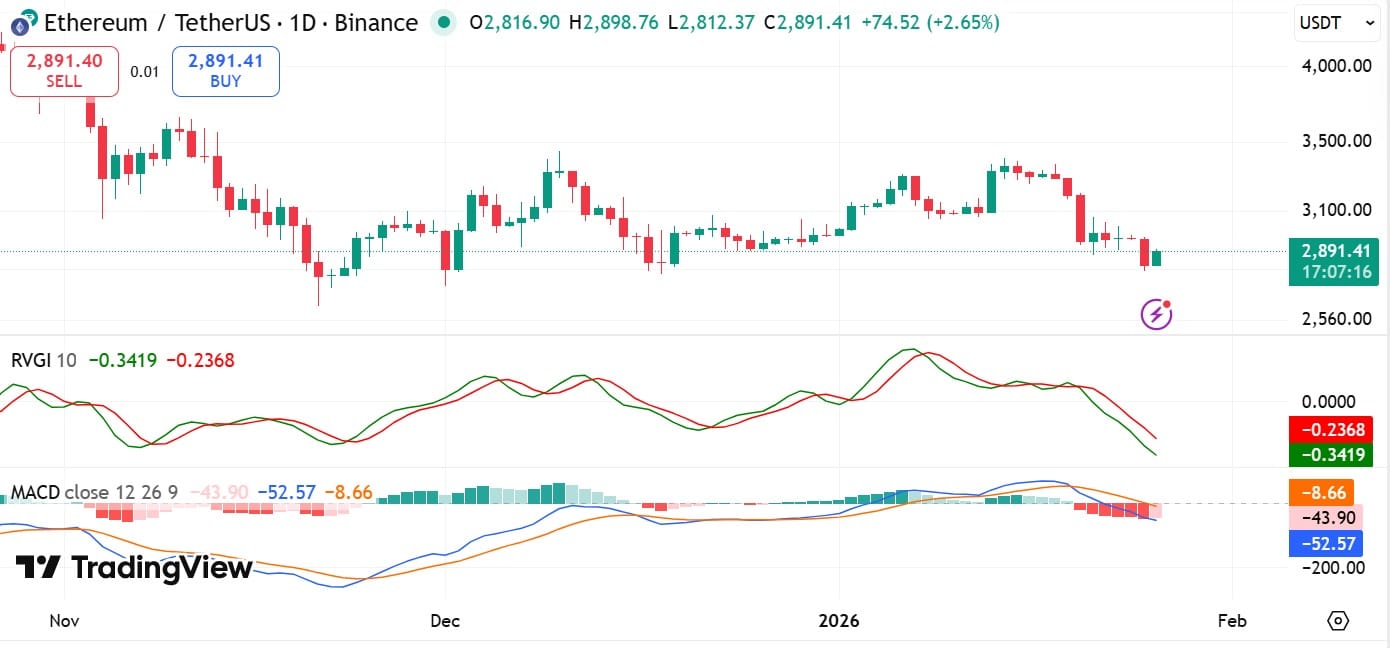Click the red -0.2368 RVGI value badge
The image size is (1390, 648).
pos(1331,430)
